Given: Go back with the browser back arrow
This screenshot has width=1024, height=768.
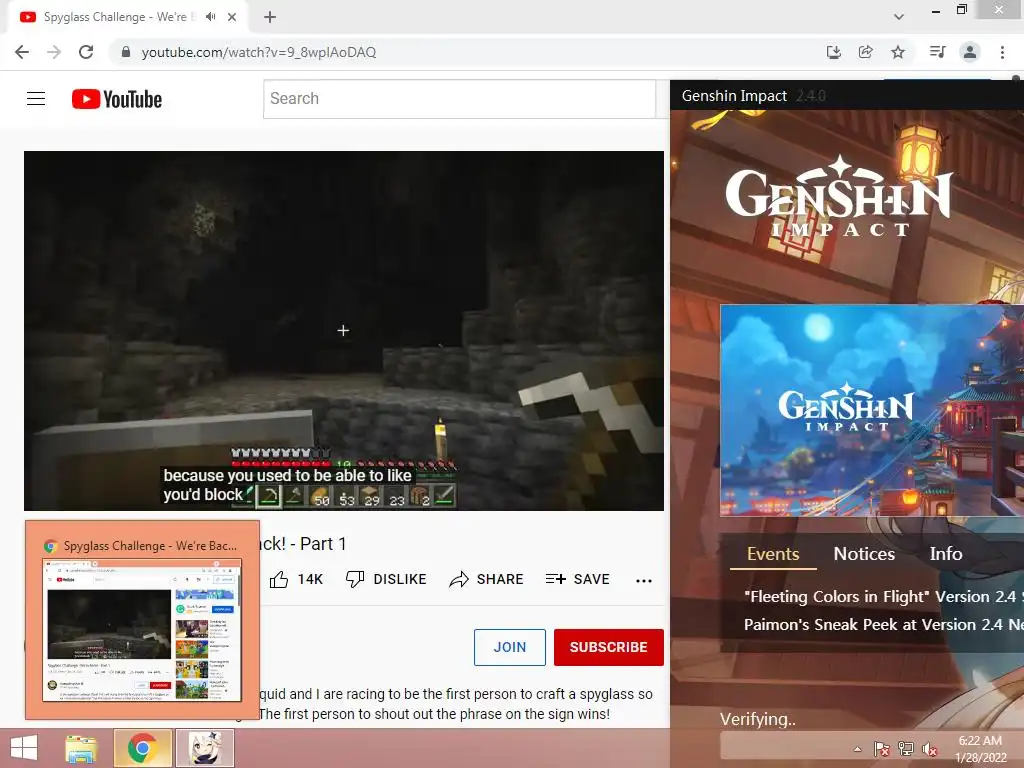Looking at the screenshot, I should pyautogui.click(x=22, y=52).
